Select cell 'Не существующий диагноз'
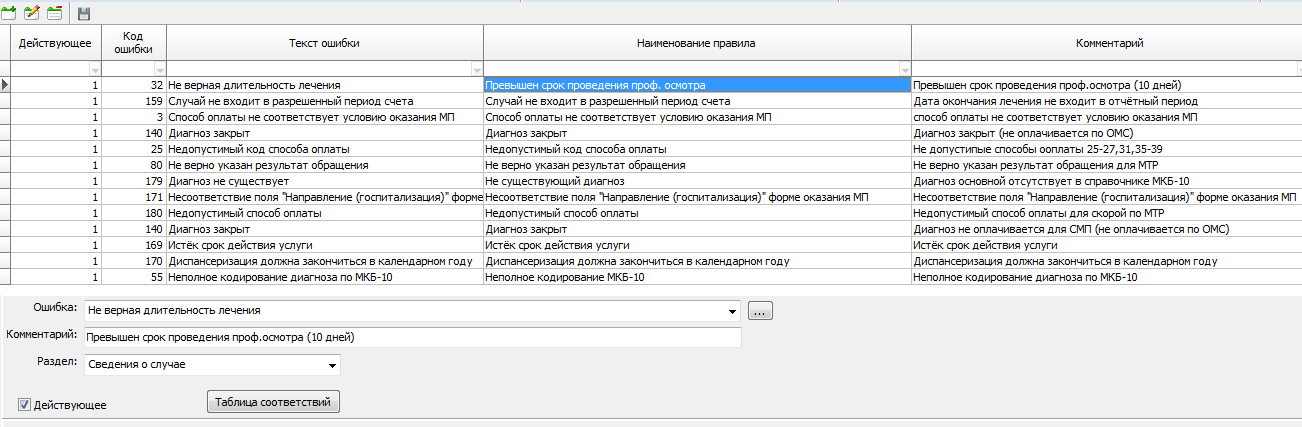The width and height of the screenshot is (1302, 427). [697, 181]
